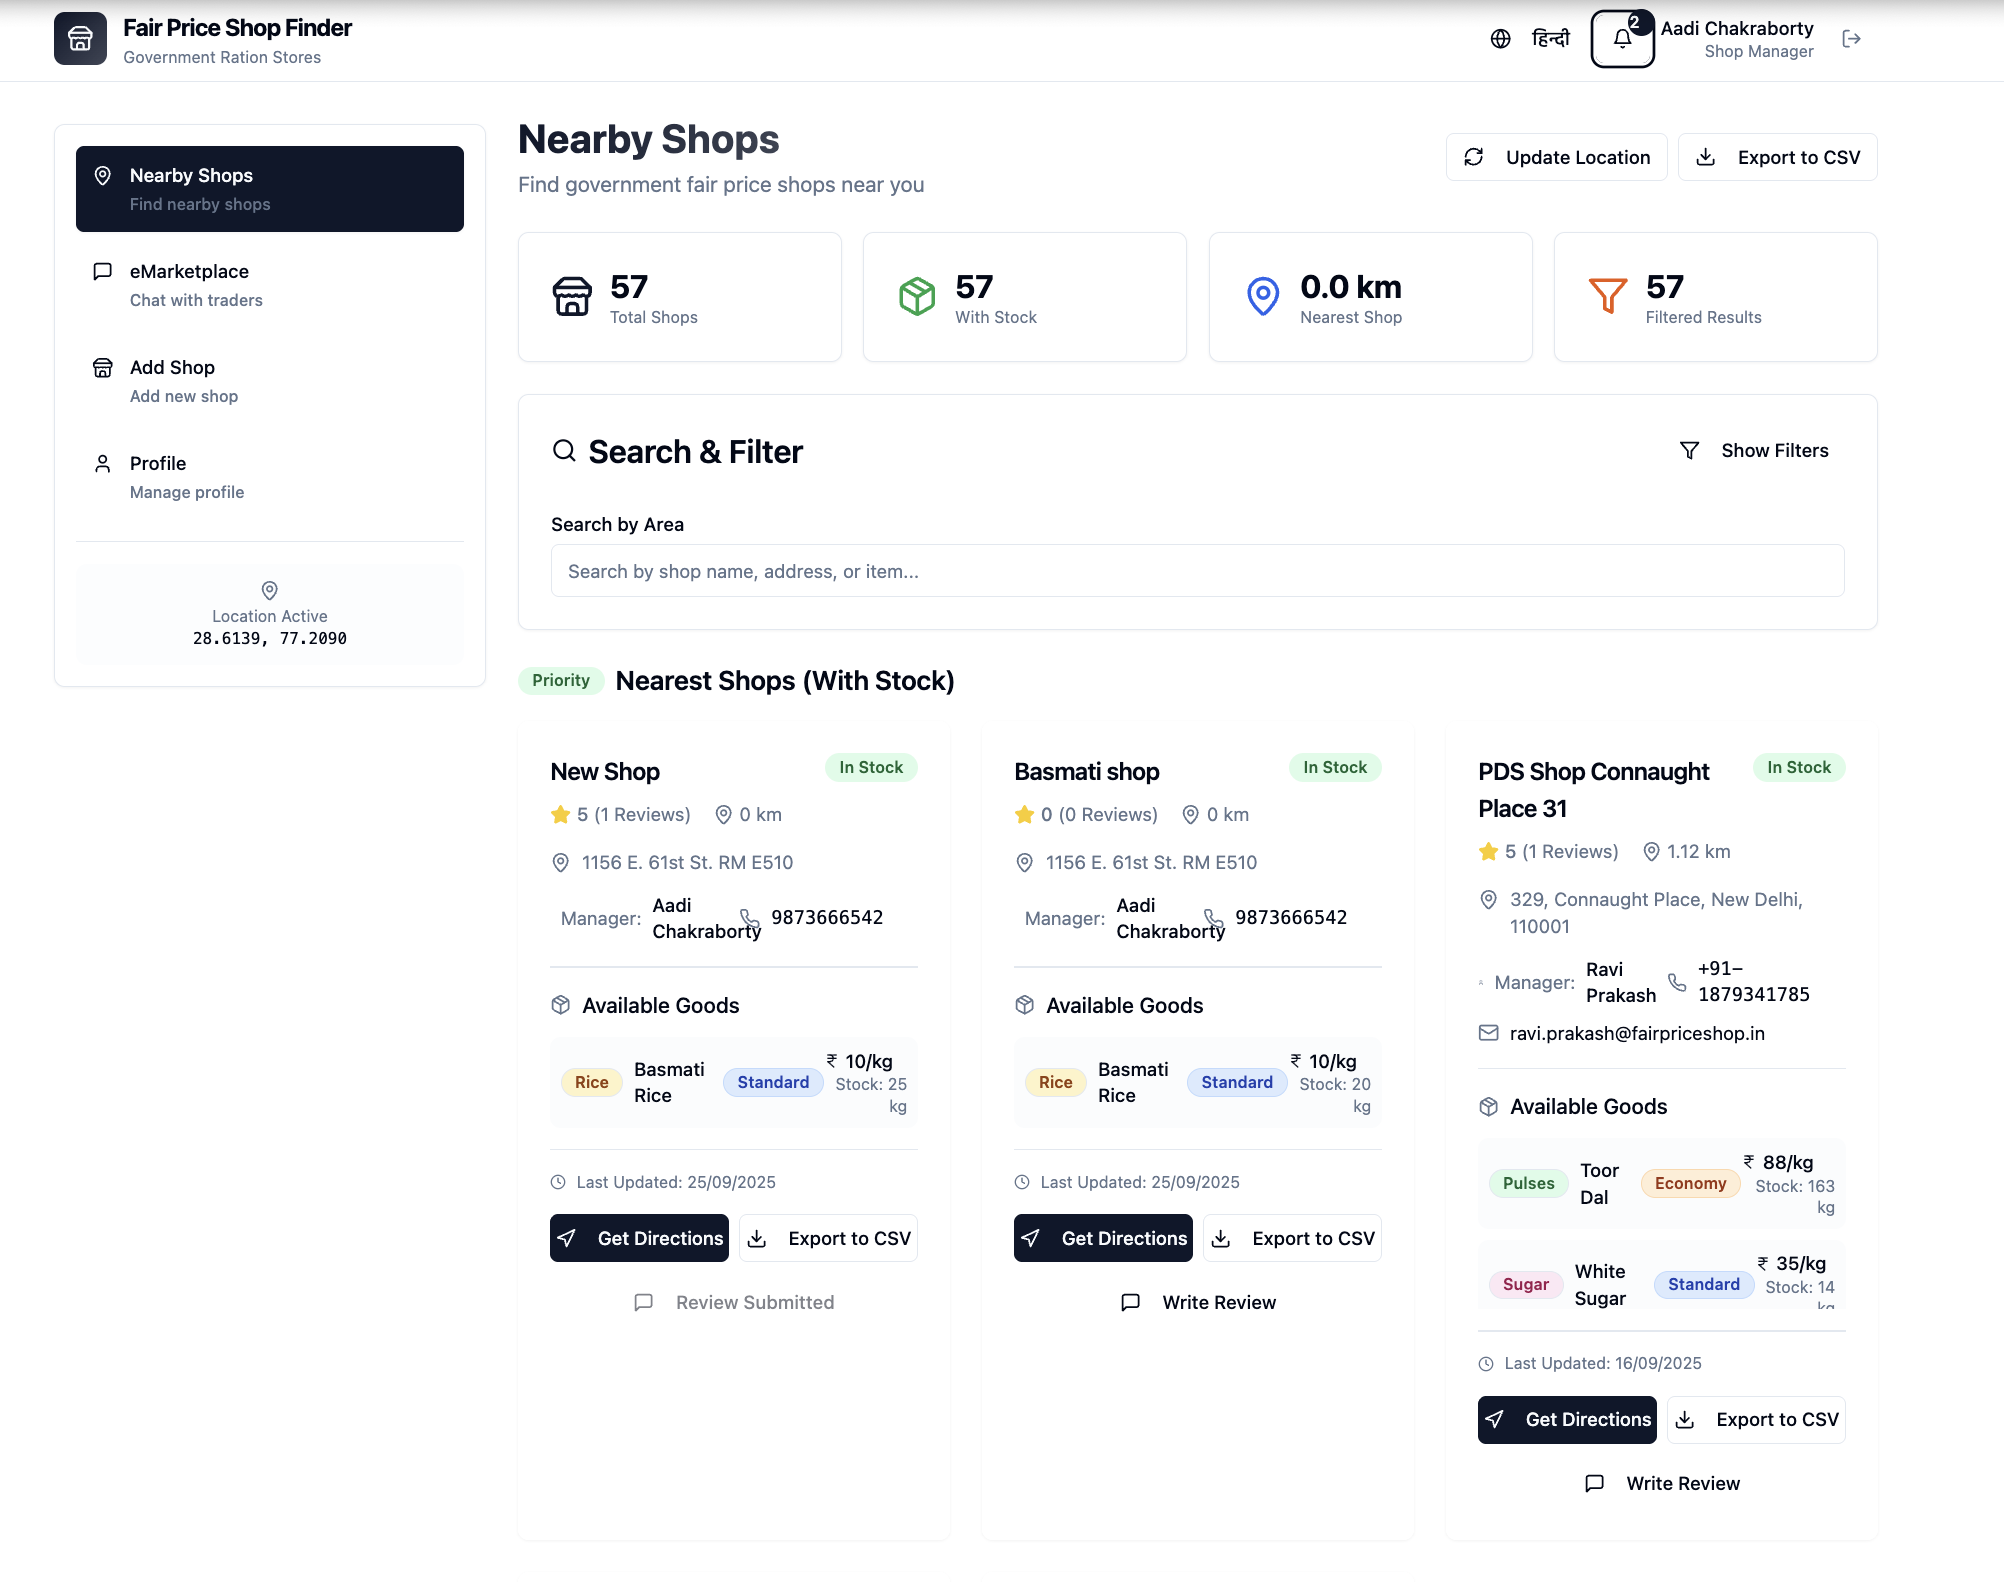Click the globe language icon
The image size is (2004, 1582).
click(x=1500, y=39)
